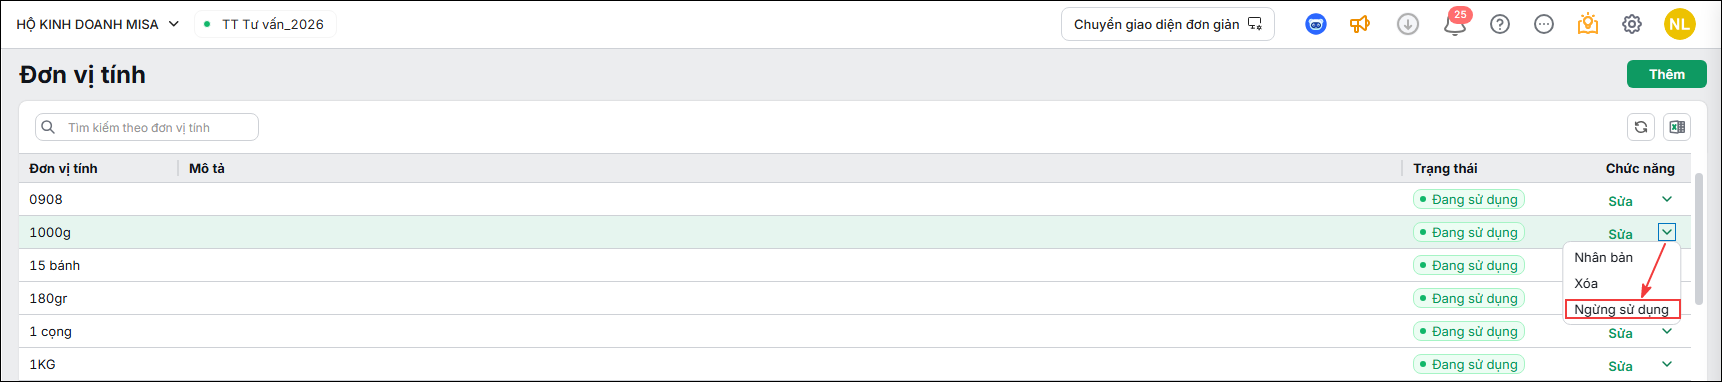1722x382 pixels.
Task: Expand HỘ KINH DOANH MISA dropdown
Action: (97, 24)
